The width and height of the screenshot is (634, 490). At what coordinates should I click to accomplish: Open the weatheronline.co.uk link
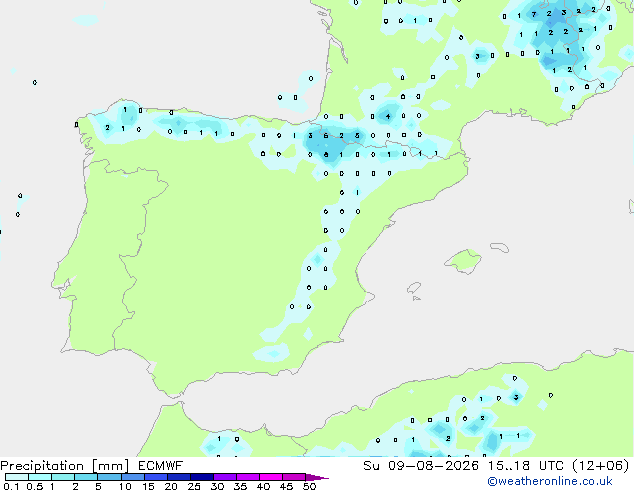(x=550, y=481)
